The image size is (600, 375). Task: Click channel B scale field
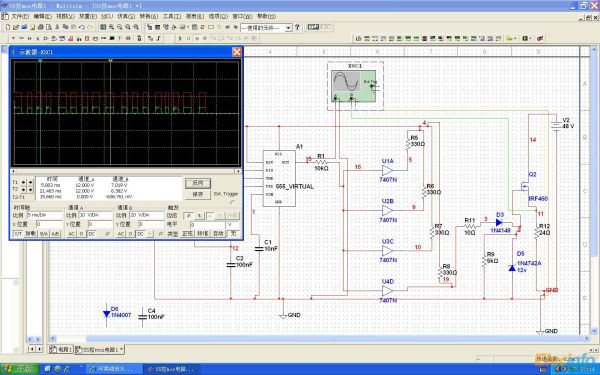[147, 215]
